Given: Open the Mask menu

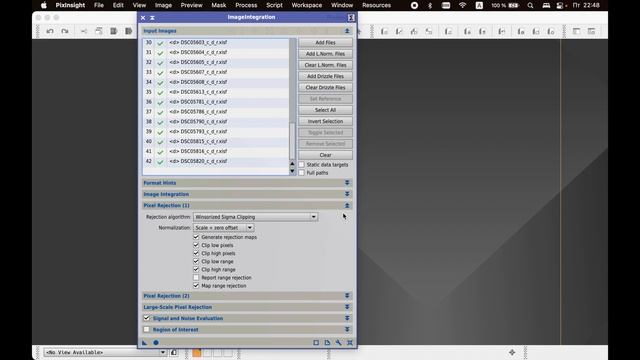Looking at the screenshot, I should 219,5.
